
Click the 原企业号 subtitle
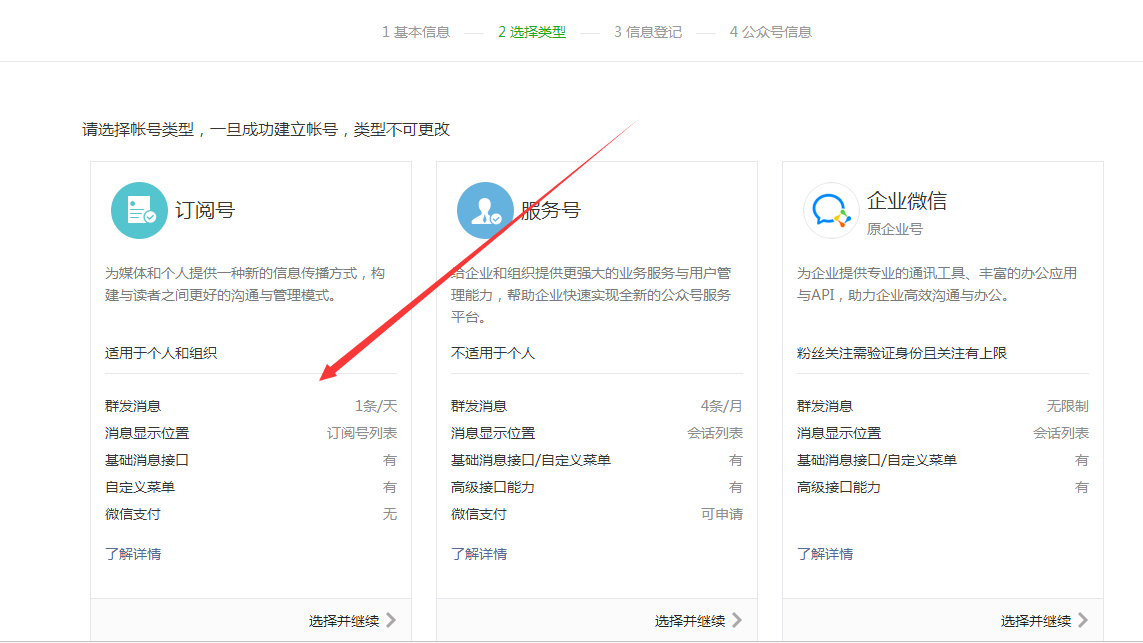tap(894, 230)
